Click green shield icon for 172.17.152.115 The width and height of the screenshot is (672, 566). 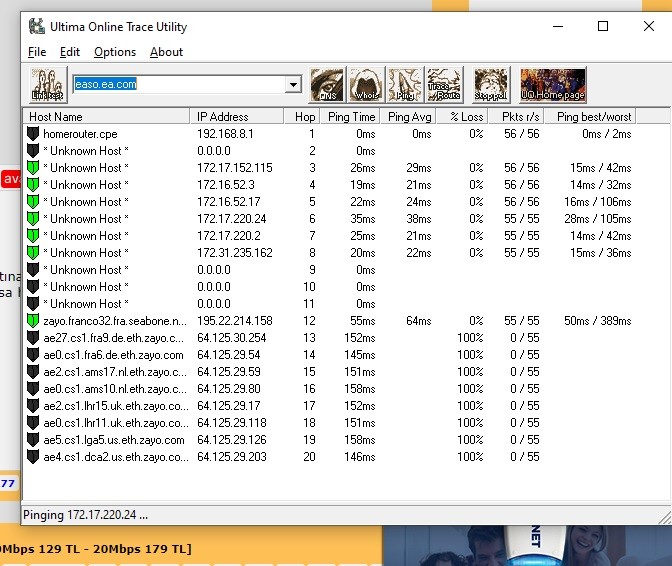(x=33, y=168)
